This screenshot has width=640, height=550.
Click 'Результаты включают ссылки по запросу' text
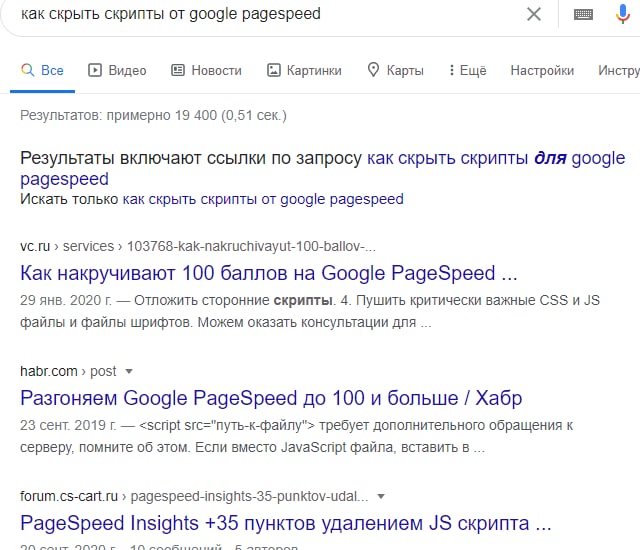pos(191,158)
